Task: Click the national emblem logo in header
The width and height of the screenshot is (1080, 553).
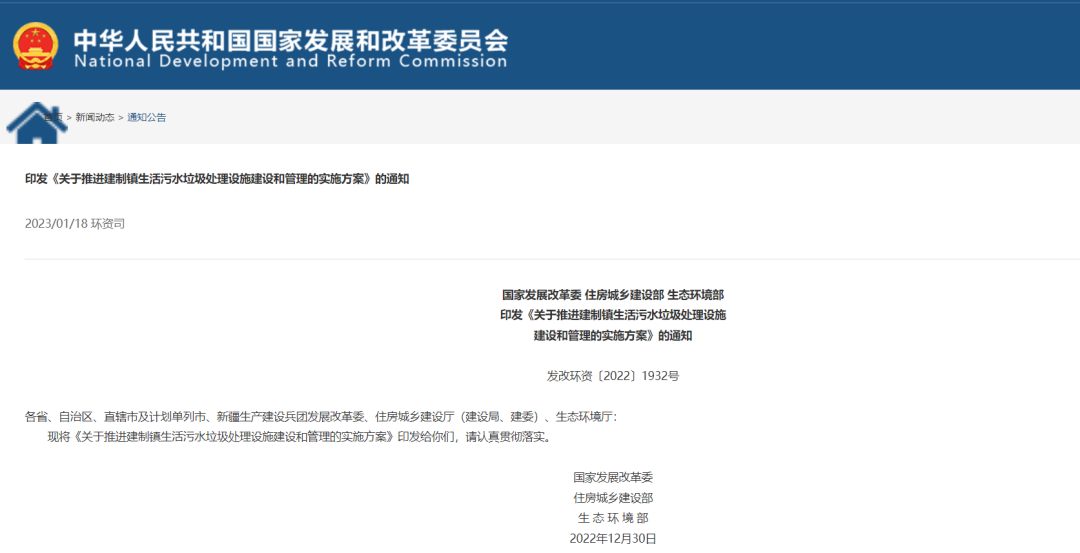Action: point(36,45)
